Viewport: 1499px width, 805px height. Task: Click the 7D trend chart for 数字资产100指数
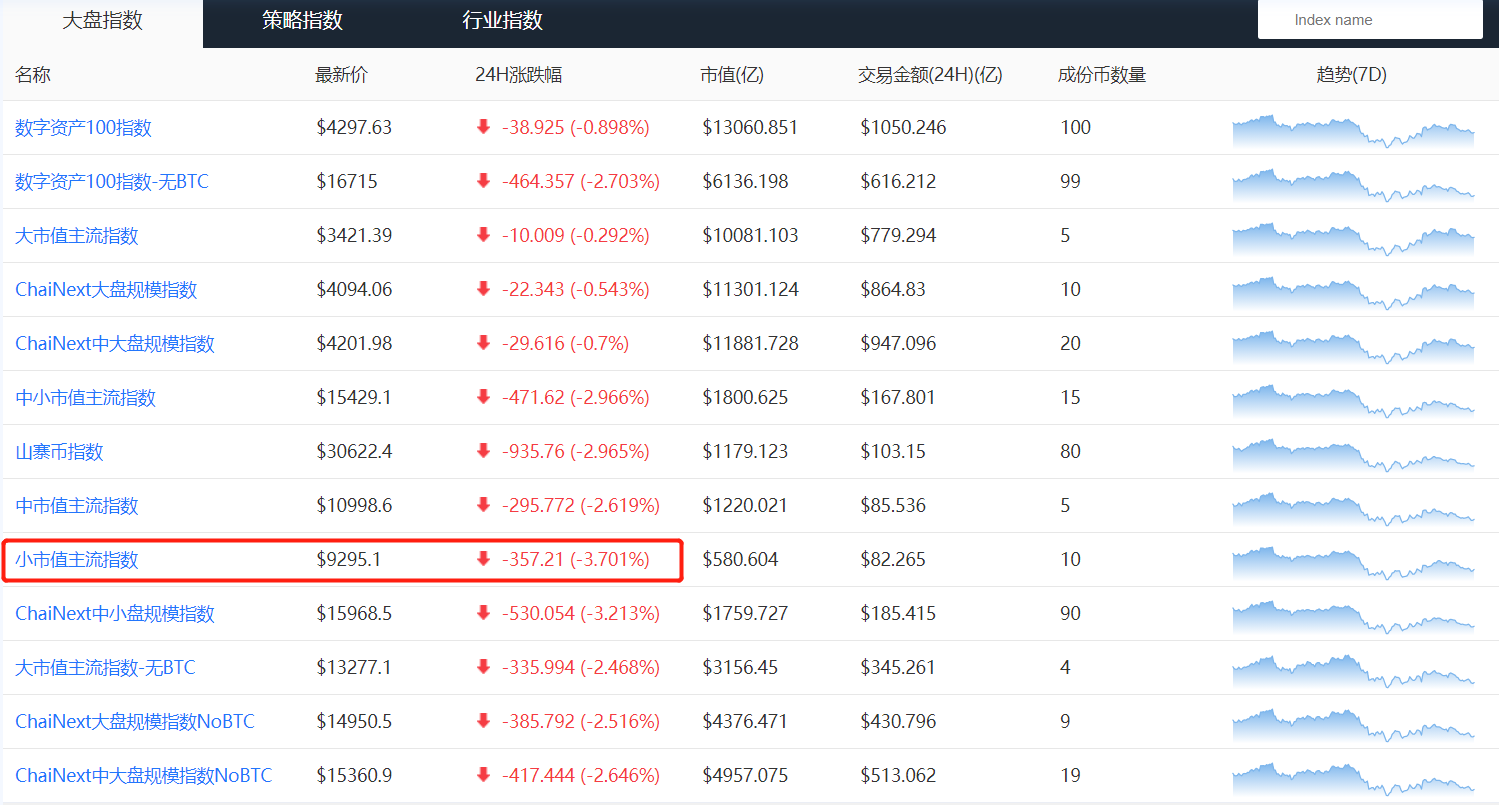coord(1353,131)
